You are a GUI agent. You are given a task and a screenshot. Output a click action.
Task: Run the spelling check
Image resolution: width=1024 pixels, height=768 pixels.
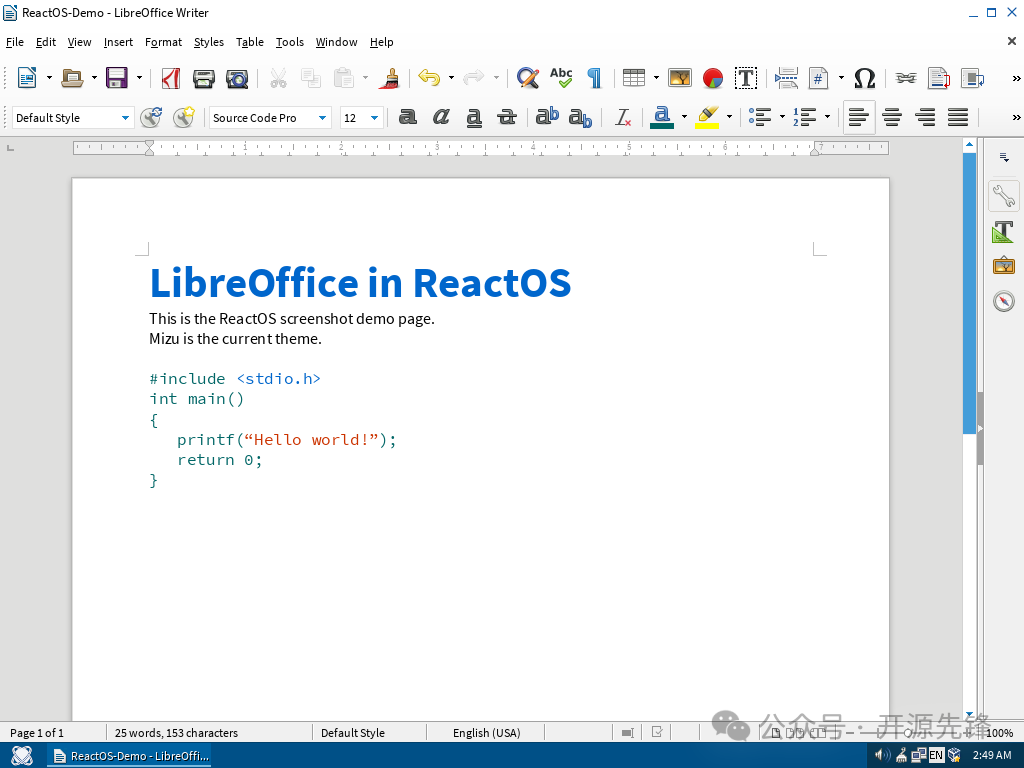(561, 78)
